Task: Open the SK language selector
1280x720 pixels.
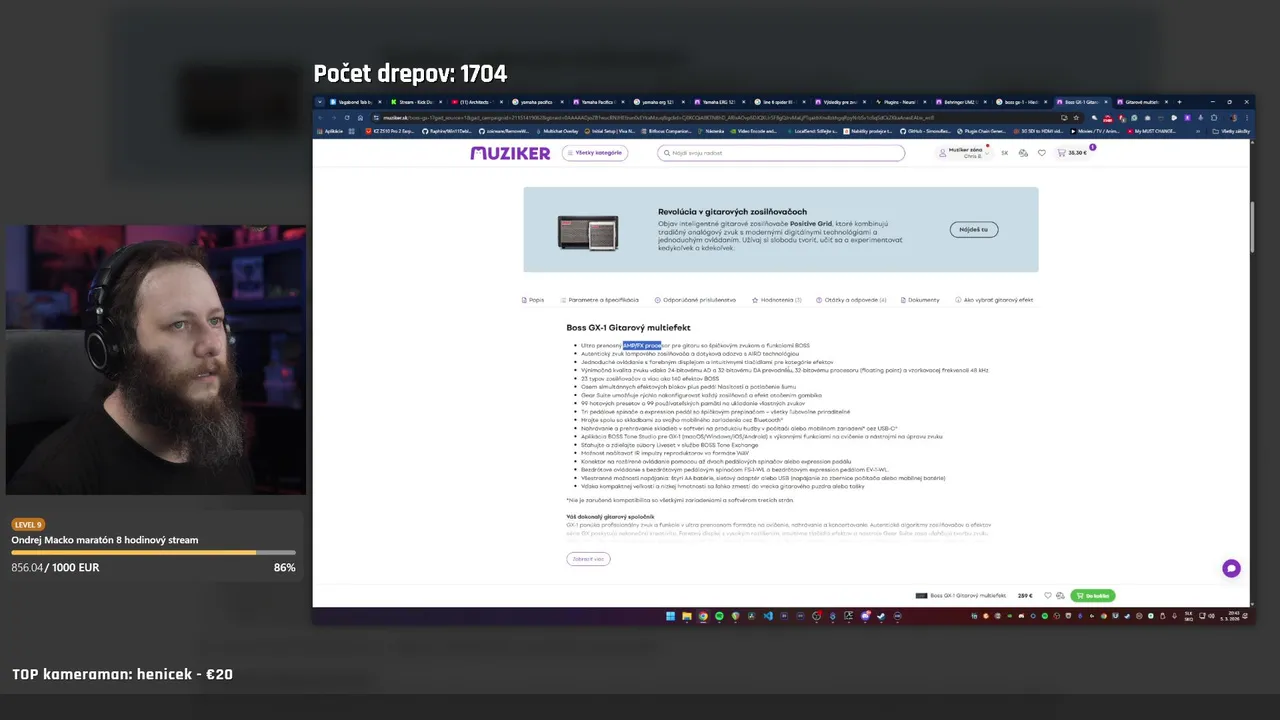Action: [1005, 153]
